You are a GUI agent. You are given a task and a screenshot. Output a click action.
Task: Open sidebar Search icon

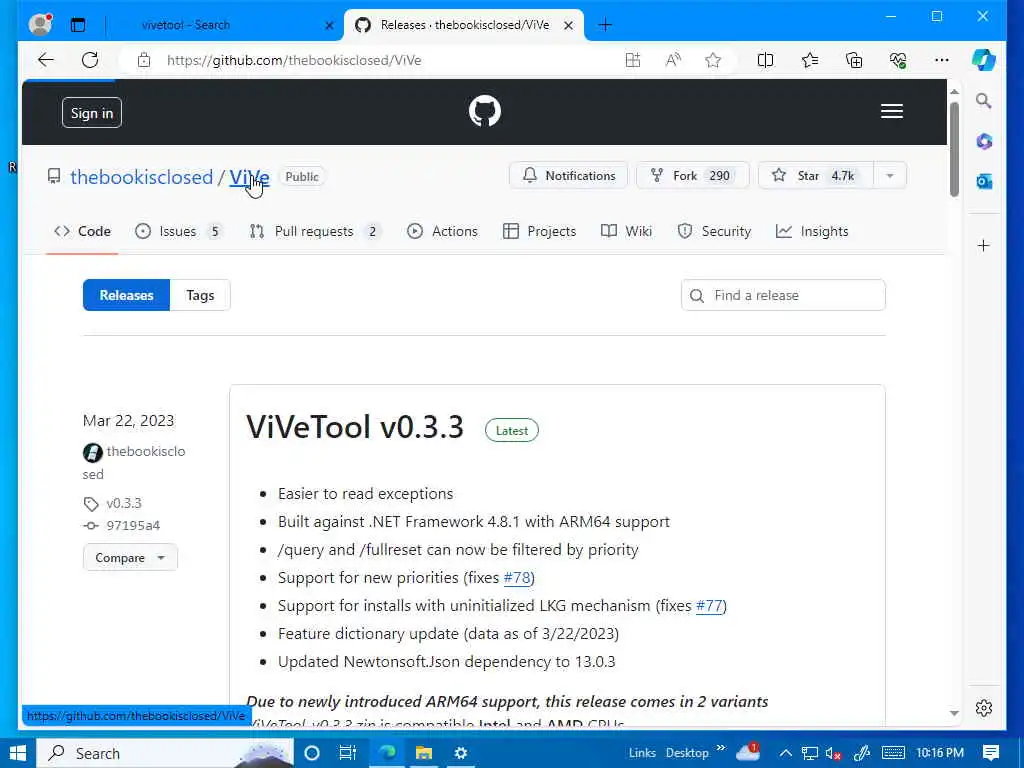point(984,101)
